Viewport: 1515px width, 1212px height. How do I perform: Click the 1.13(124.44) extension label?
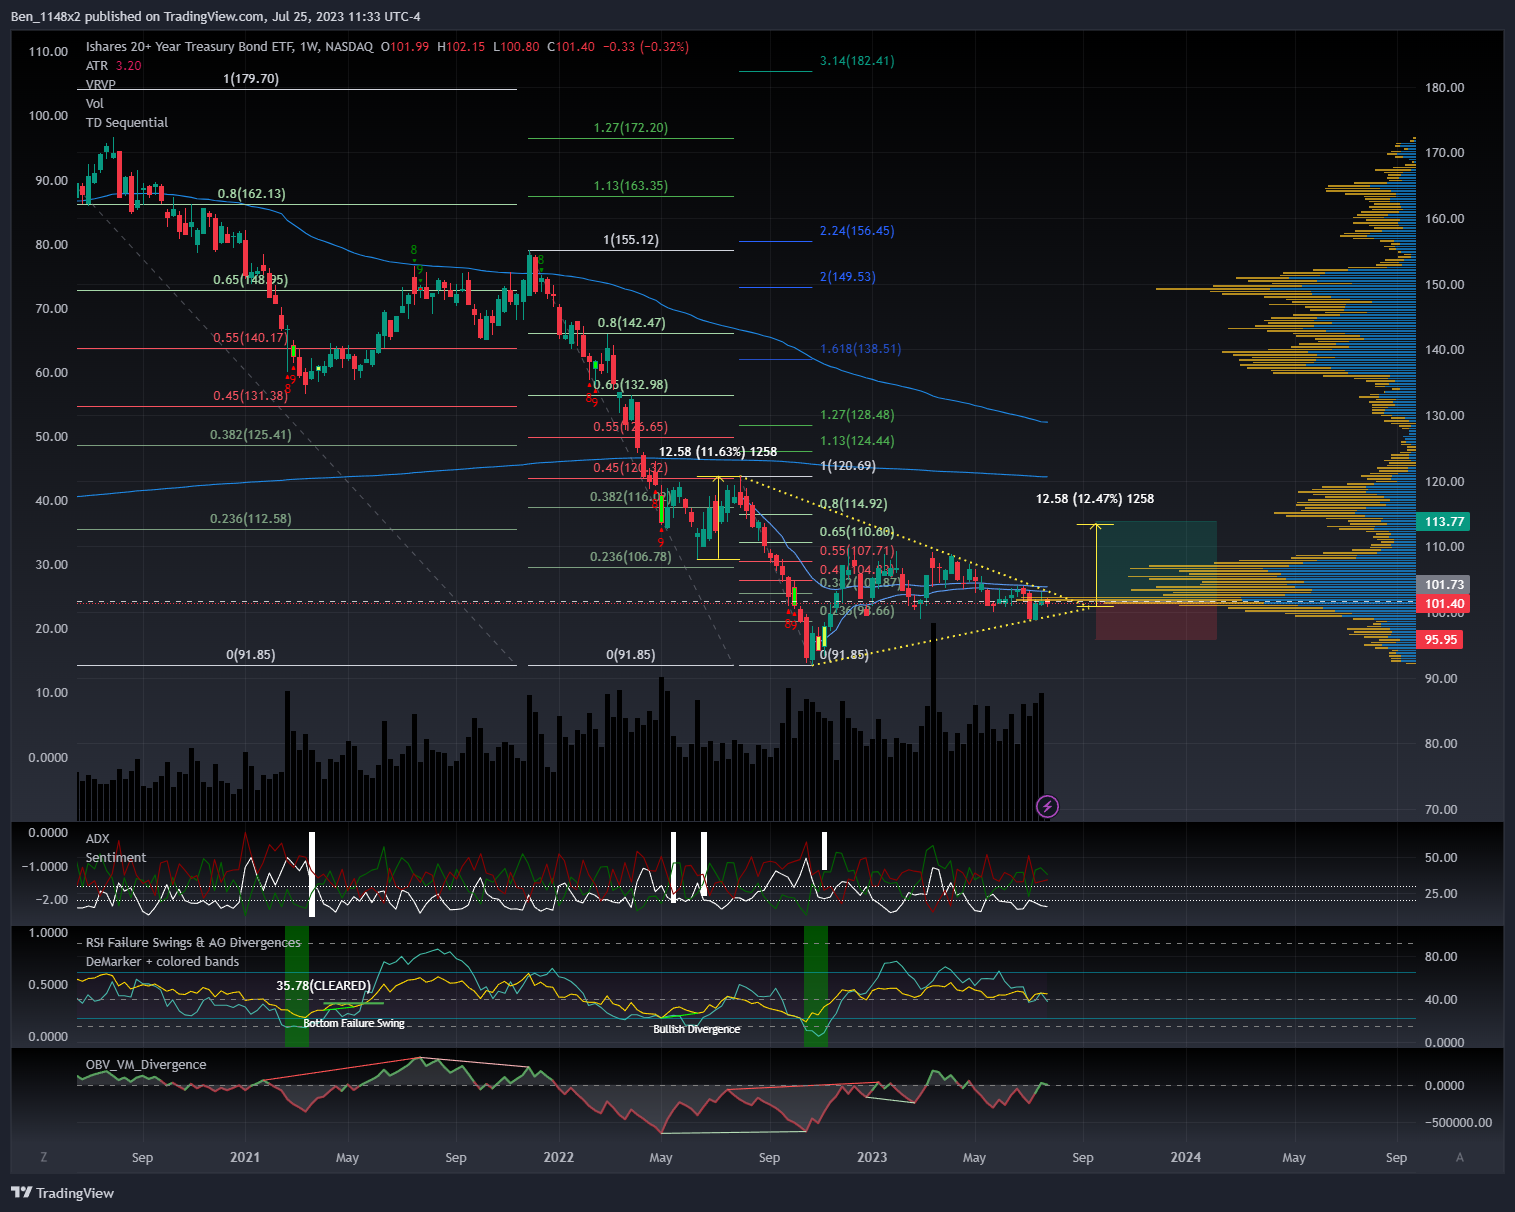pyautogui.click(x=857, y=440)
